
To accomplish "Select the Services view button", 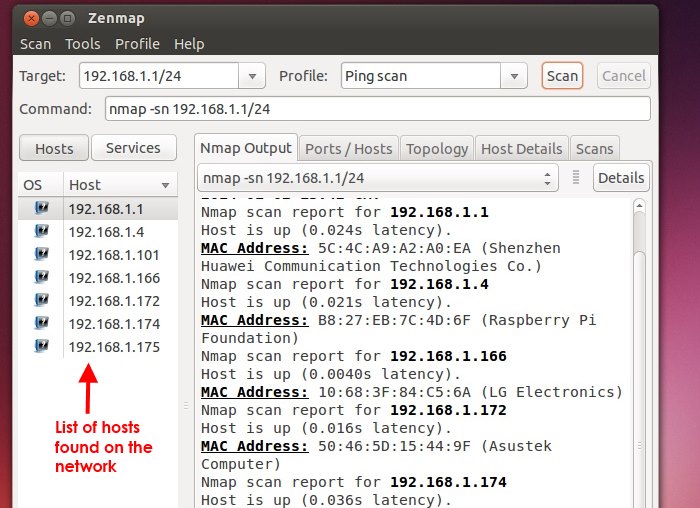I will pyautogui.click(x=133, y=148).
